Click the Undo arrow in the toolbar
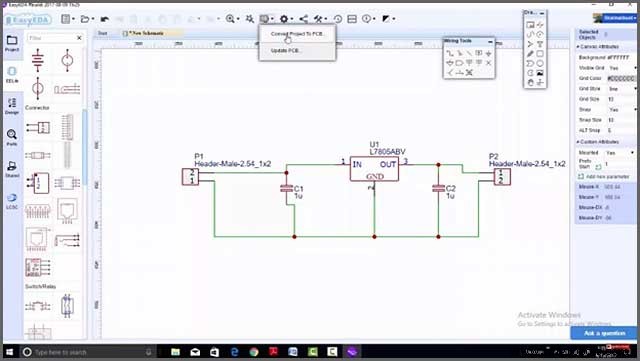The image size is (640, 361). (x=104, y=19)
